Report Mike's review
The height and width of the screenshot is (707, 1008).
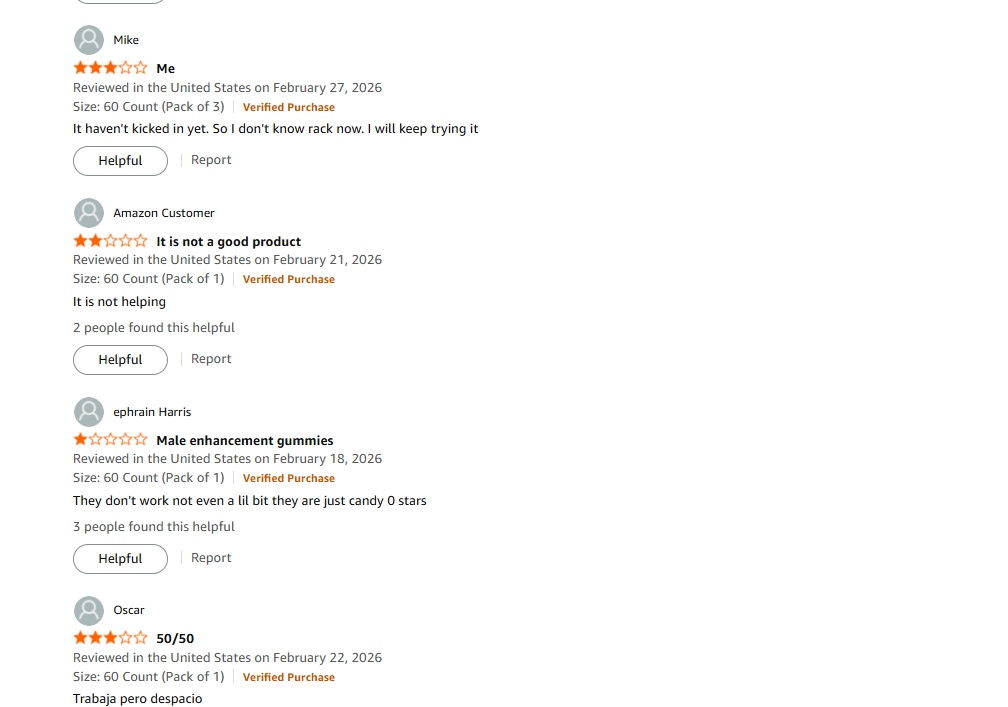(211, 160)
